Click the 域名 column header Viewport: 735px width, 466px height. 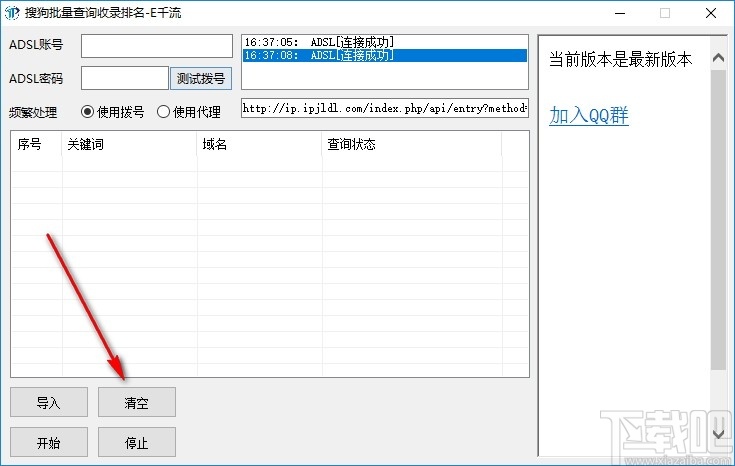[x=259, y=144]
